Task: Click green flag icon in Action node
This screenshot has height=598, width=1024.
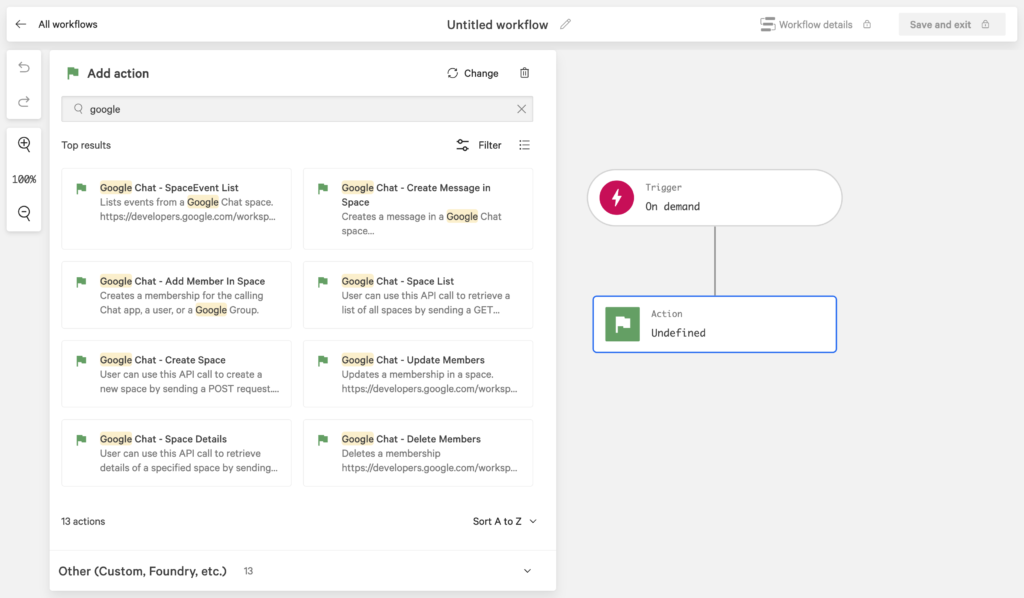Action: (x=622, y=324)
